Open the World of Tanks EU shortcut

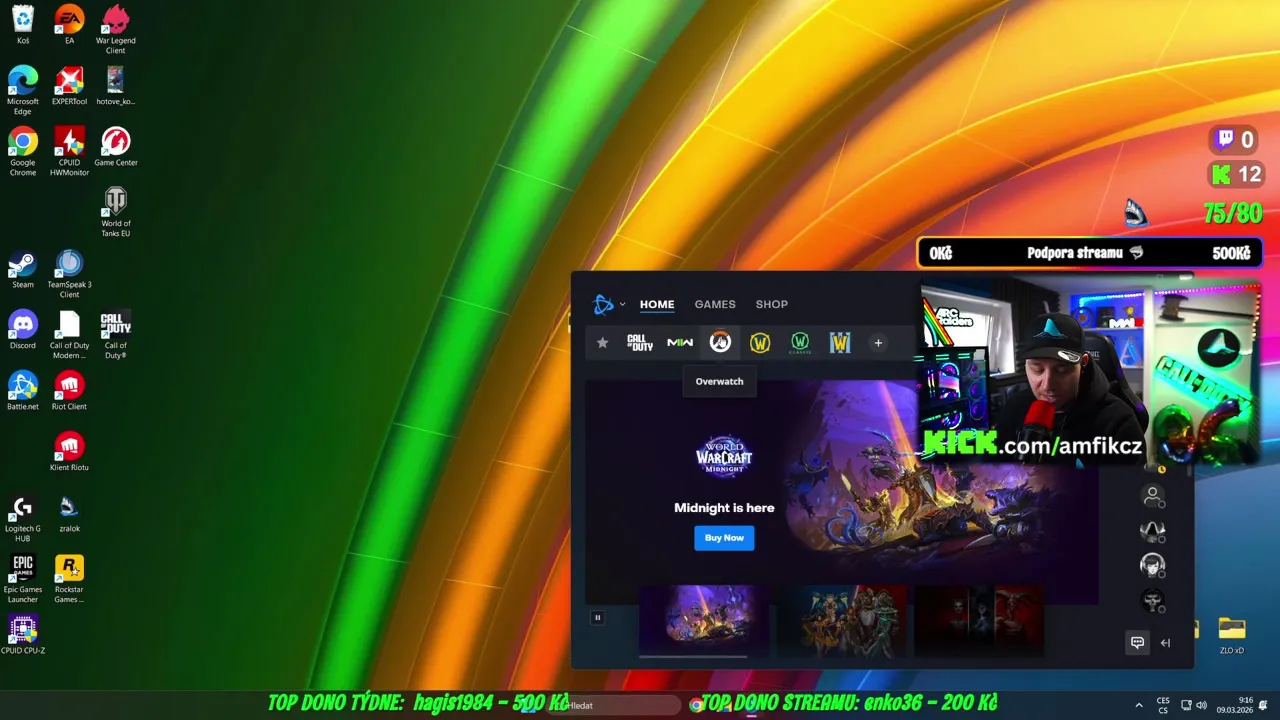coord(116,213)
